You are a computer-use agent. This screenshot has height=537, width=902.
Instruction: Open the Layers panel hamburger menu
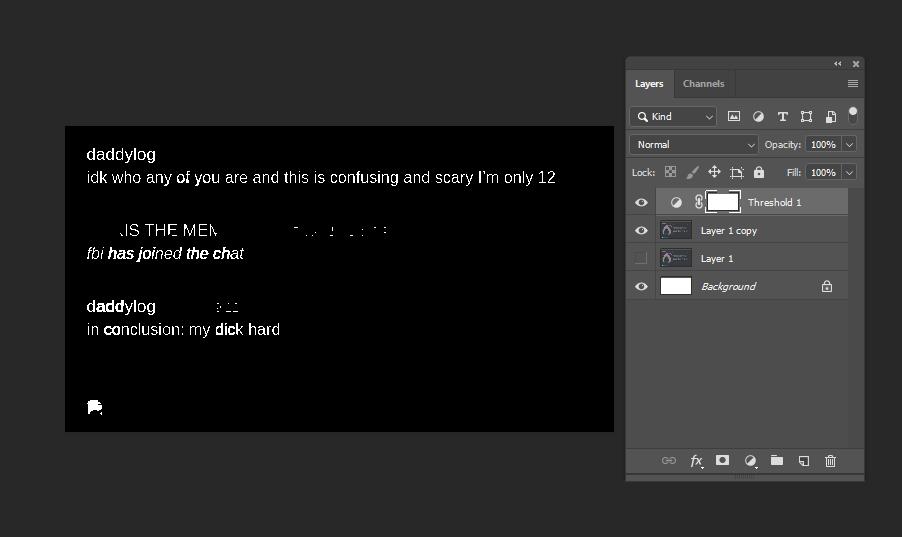click(x=853, y=83)
